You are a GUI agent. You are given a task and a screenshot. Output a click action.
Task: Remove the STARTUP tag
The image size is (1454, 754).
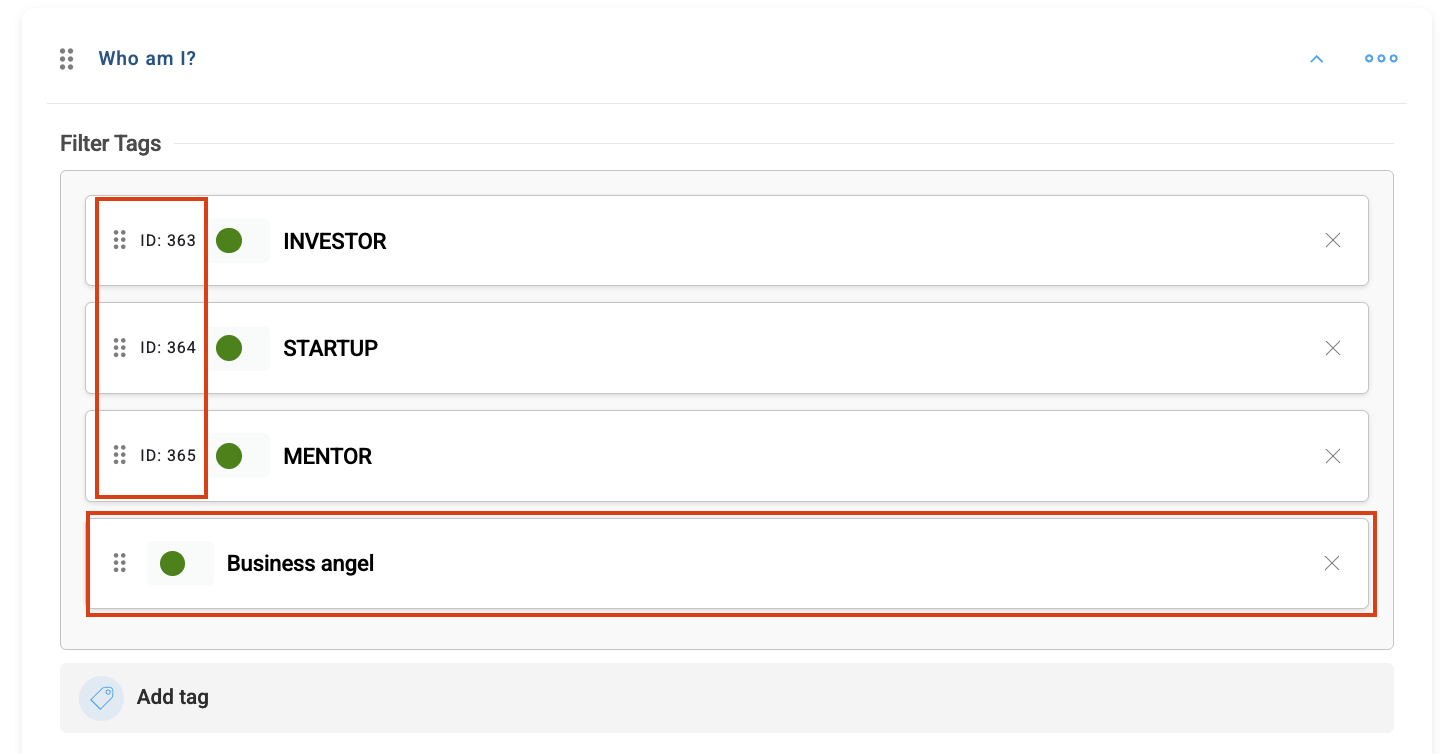pos(1332,348)
